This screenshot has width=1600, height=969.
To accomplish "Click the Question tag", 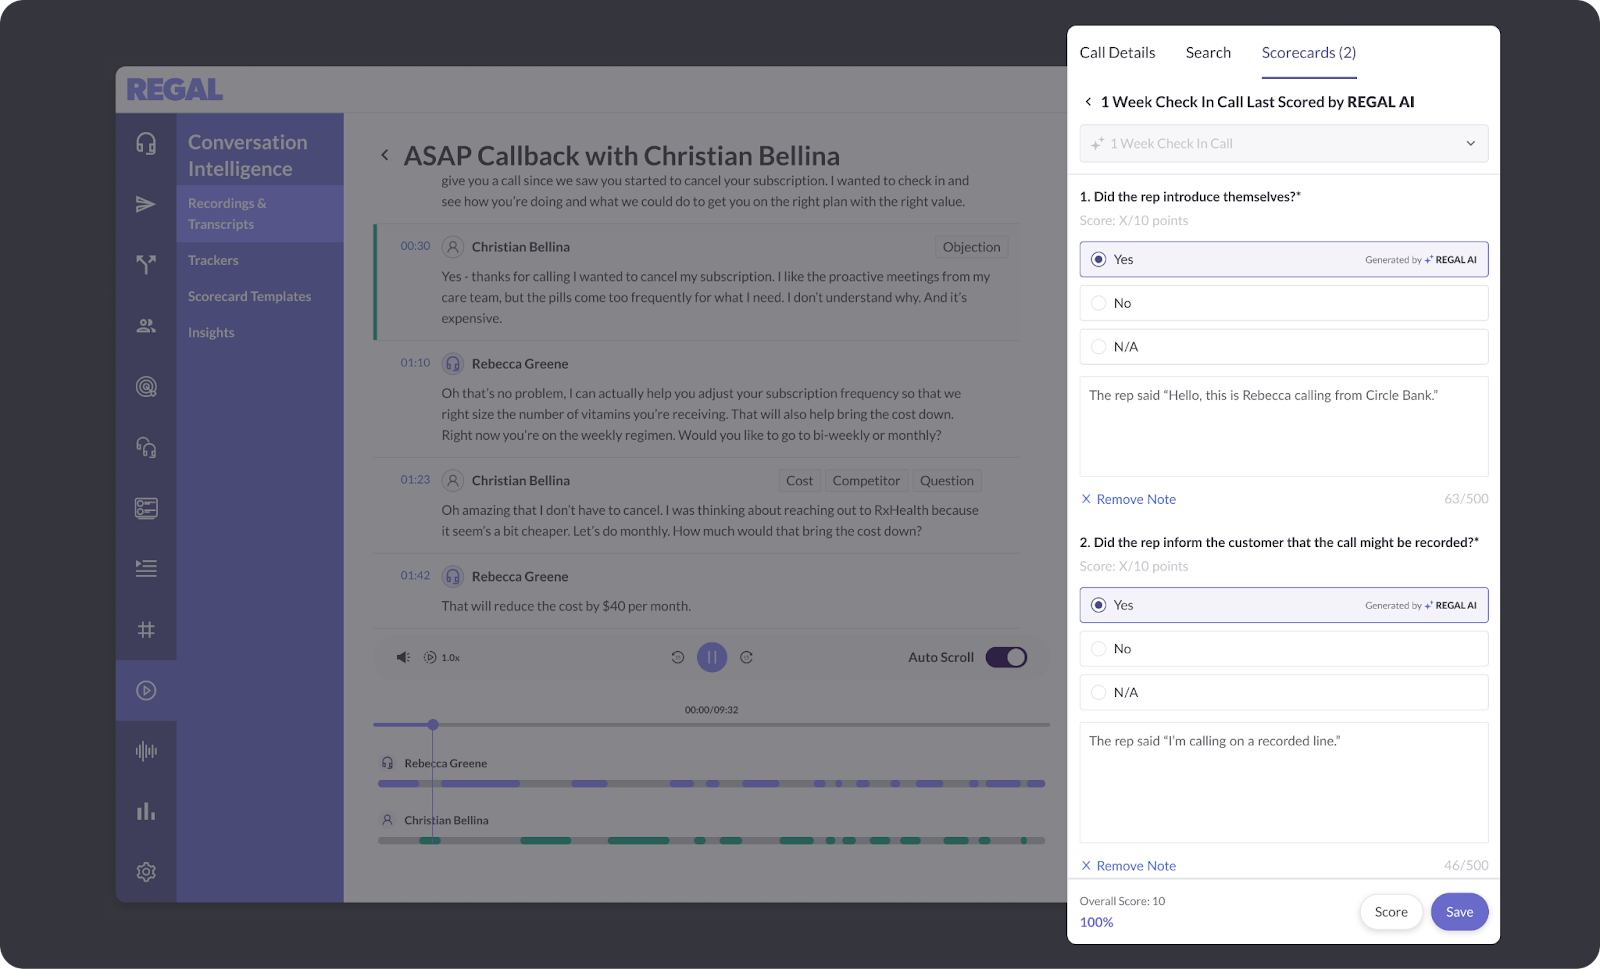I will click(x=947, y=481).
